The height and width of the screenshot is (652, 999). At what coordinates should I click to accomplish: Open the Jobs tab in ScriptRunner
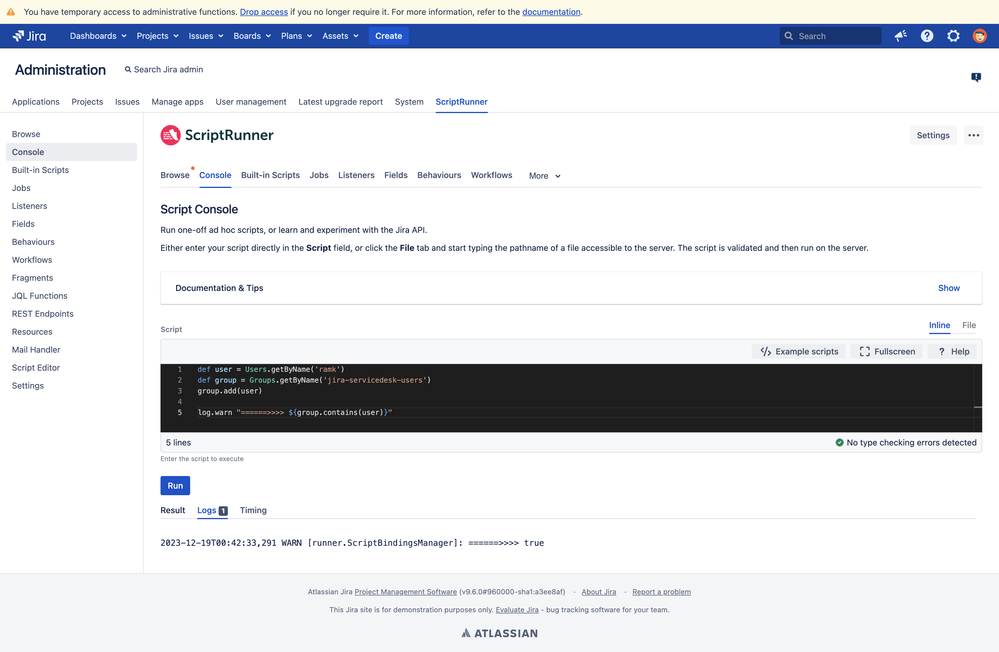coord(319,175)
